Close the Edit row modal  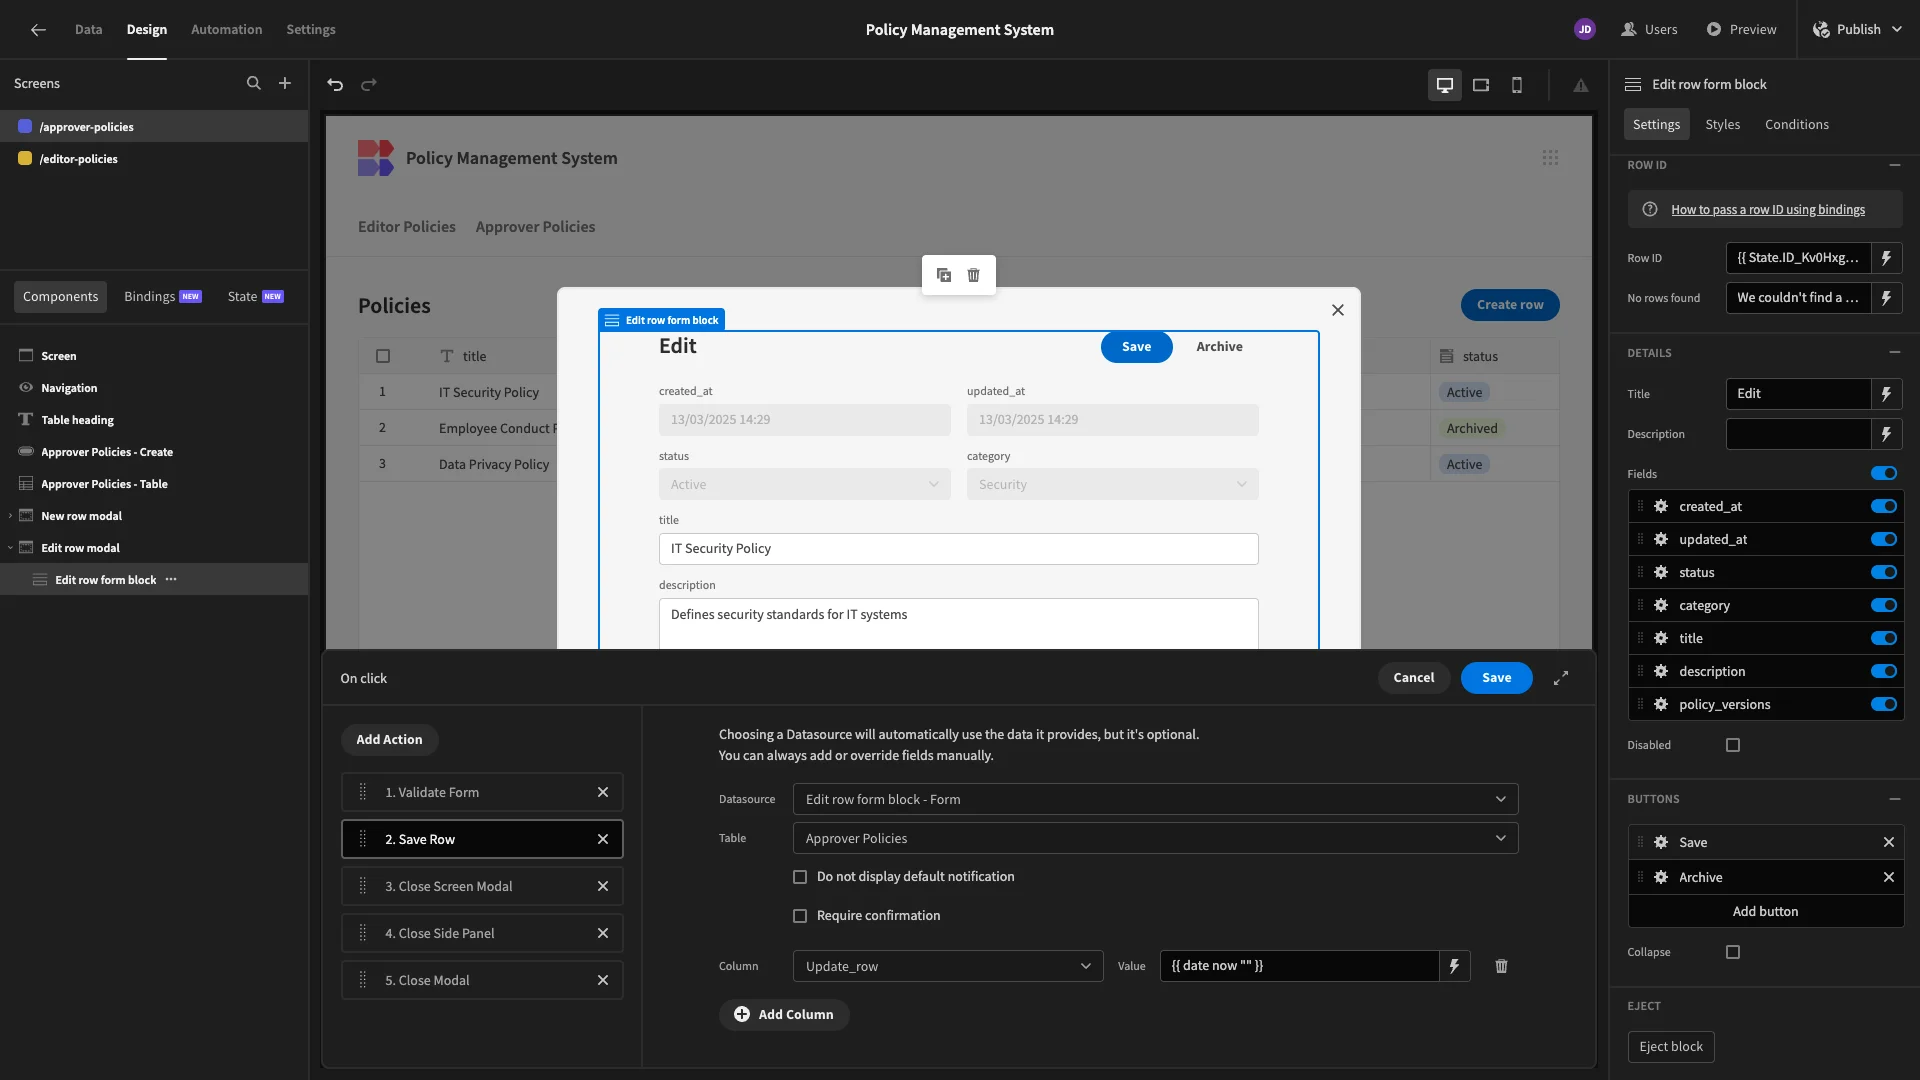[x=1338, y=310]
